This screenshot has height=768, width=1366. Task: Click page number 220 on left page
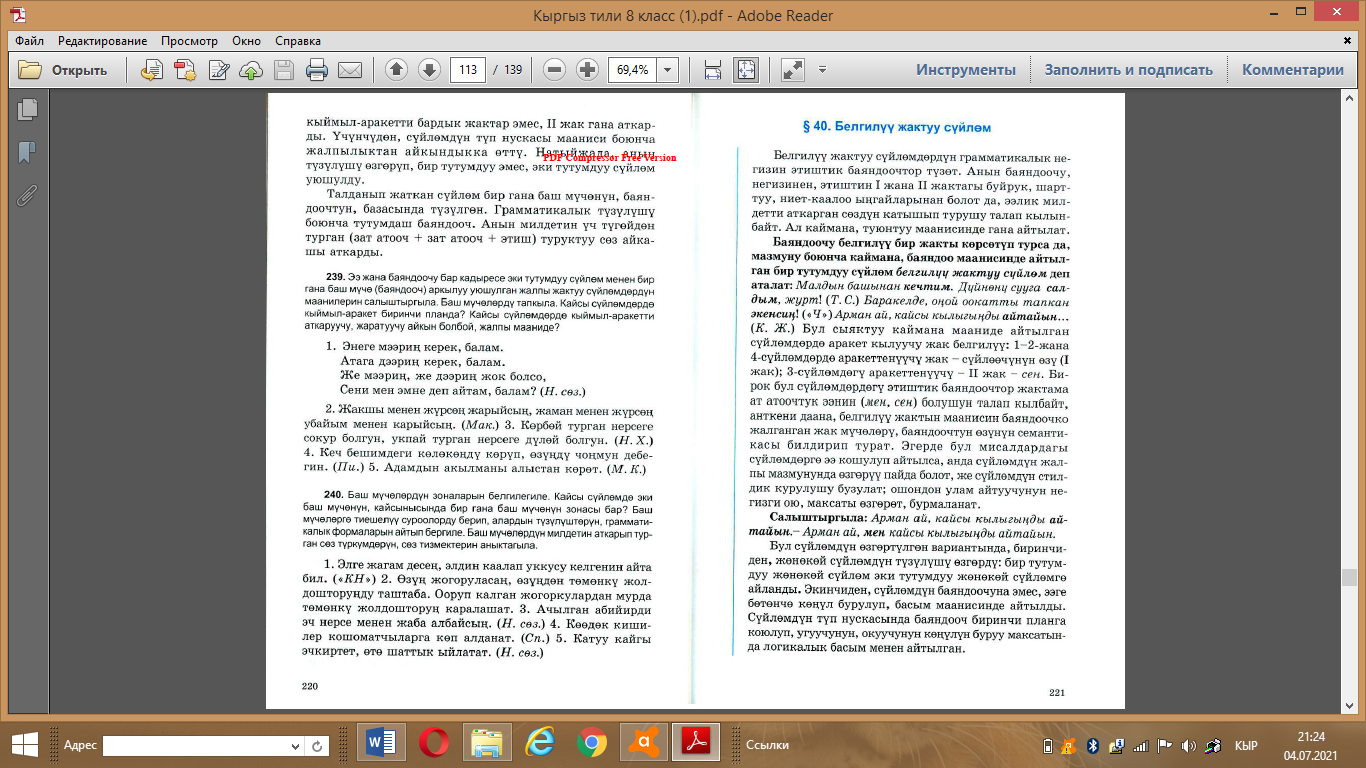click(x=310, y=686)
